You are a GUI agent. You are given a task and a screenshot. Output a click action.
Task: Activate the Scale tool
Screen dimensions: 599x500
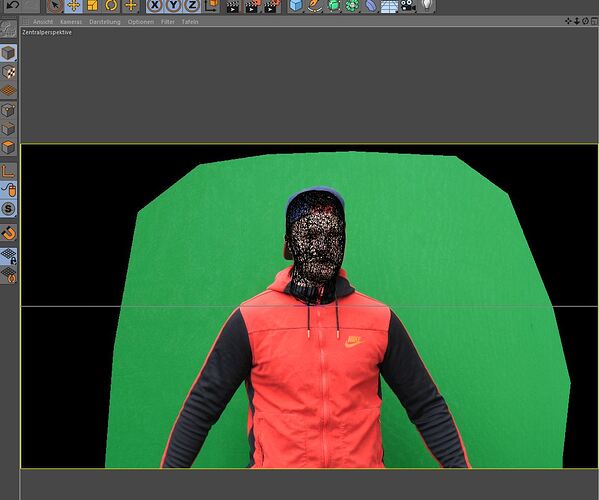[x=92, y=5]
